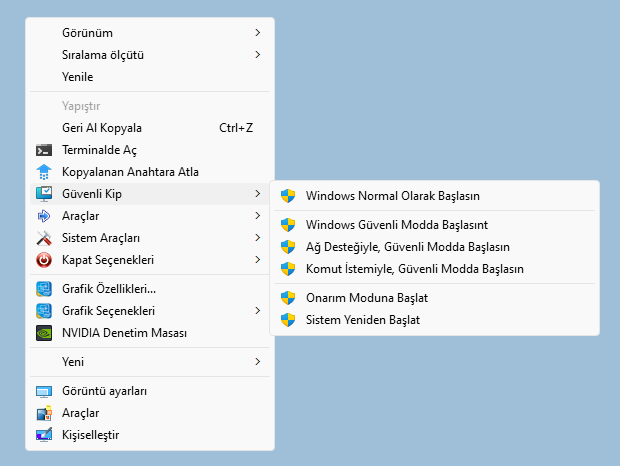Click the NVIDIA logo icon

44,333
